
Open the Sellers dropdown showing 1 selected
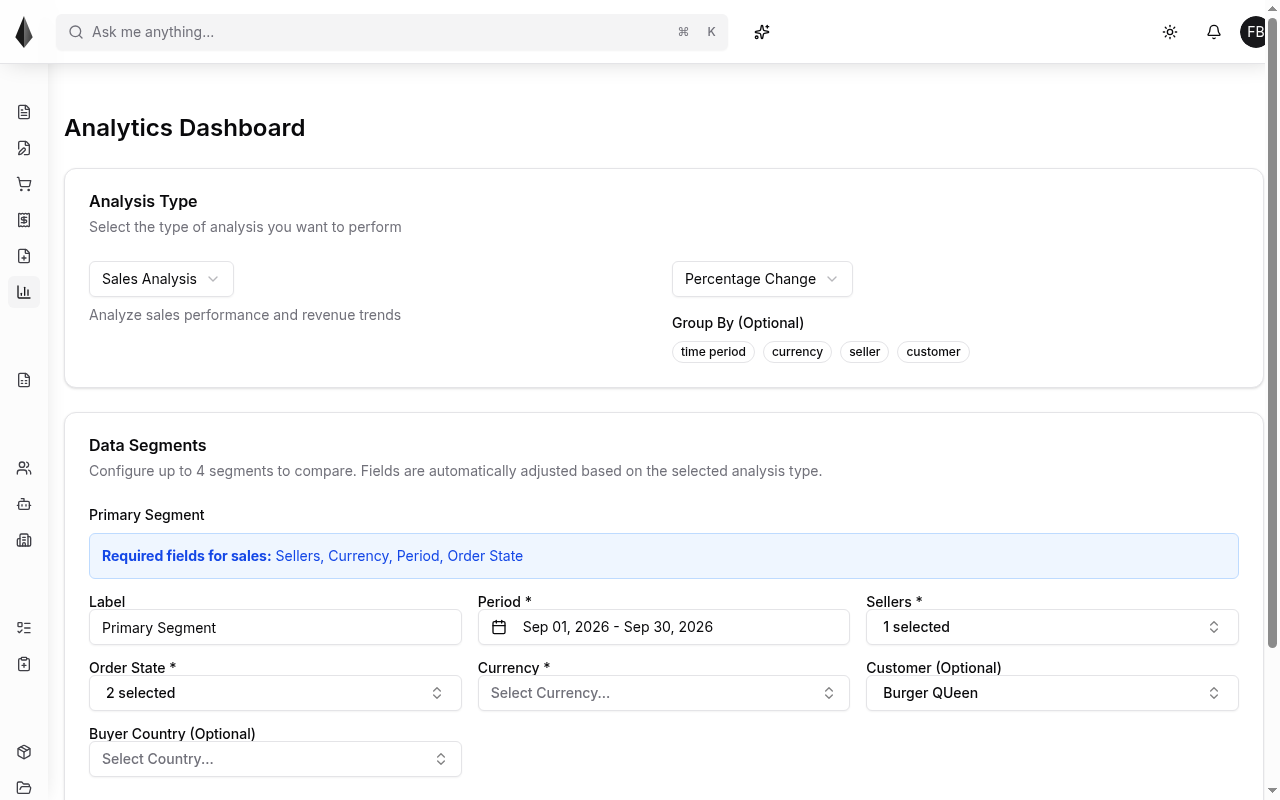(1052, 627)
